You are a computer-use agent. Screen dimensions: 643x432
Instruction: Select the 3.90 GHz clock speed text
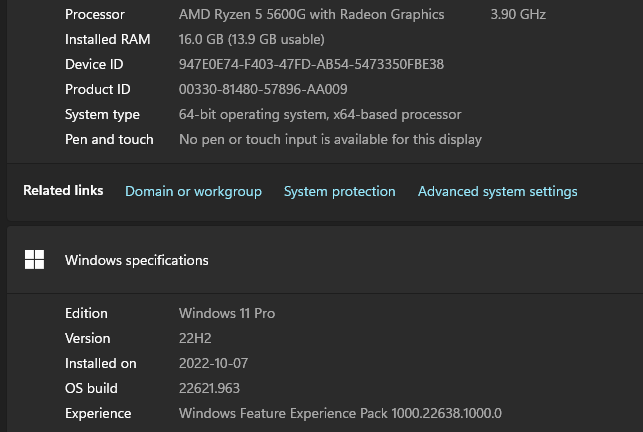point(518,14)
